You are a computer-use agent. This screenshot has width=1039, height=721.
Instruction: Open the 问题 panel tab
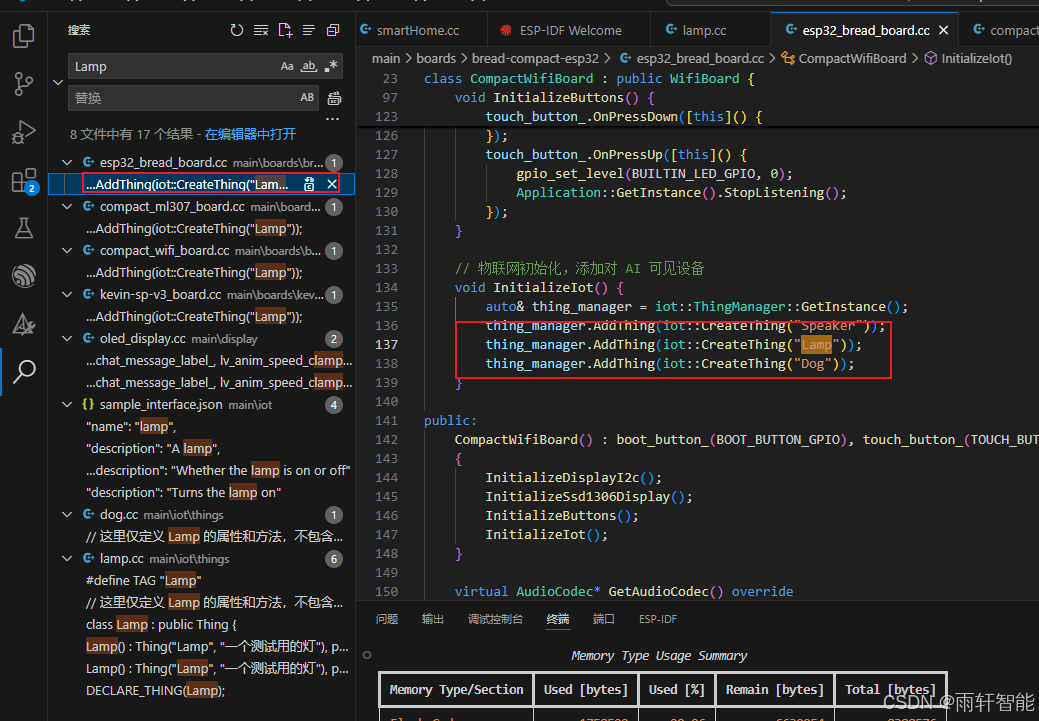(387, 619)
